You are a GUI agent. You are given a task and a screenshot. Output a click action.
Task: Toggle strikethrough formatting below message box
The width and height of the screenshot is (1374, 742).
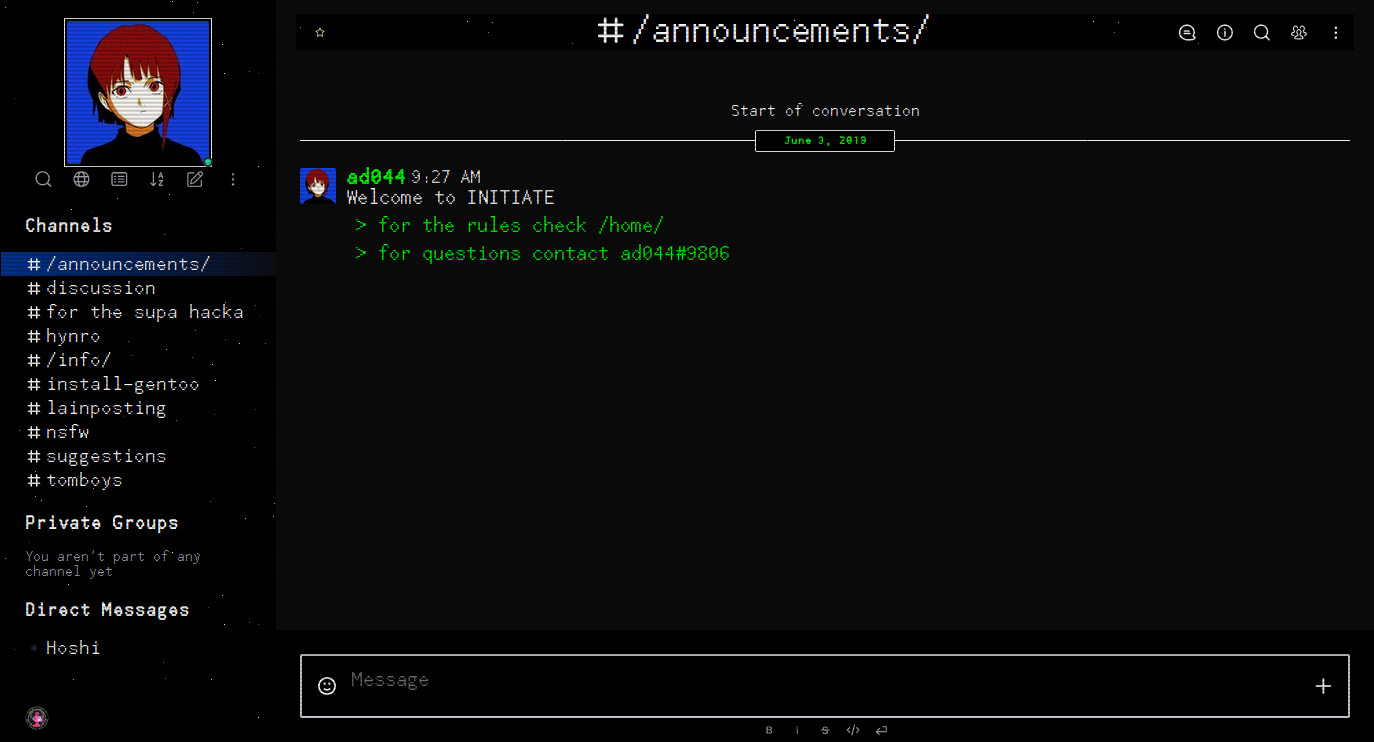point(825,731)
